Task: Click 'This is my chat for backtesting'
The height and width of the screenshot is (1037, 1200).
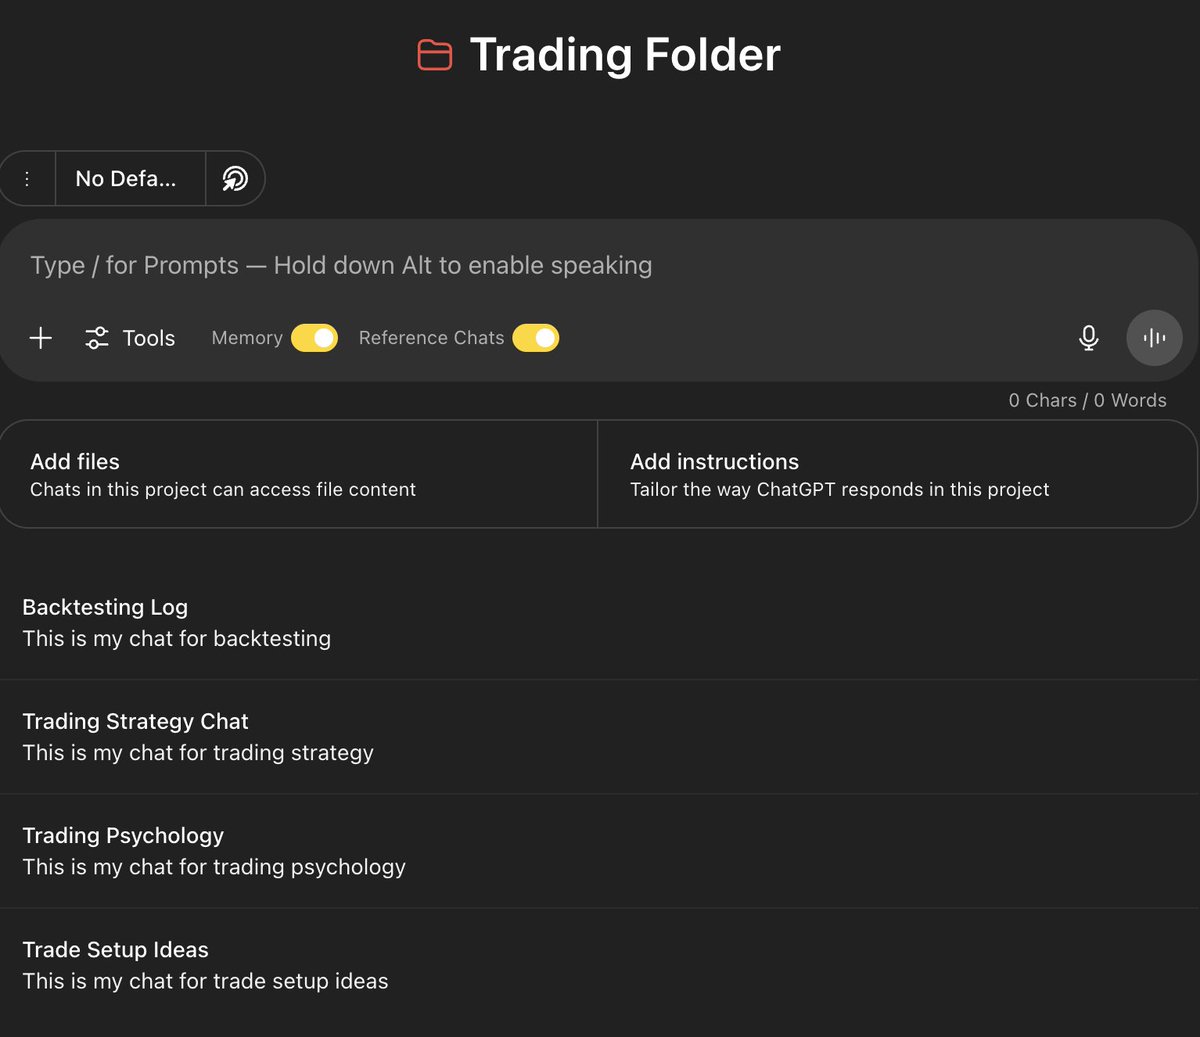Action: pyautogui.click(x=177, y=639)
